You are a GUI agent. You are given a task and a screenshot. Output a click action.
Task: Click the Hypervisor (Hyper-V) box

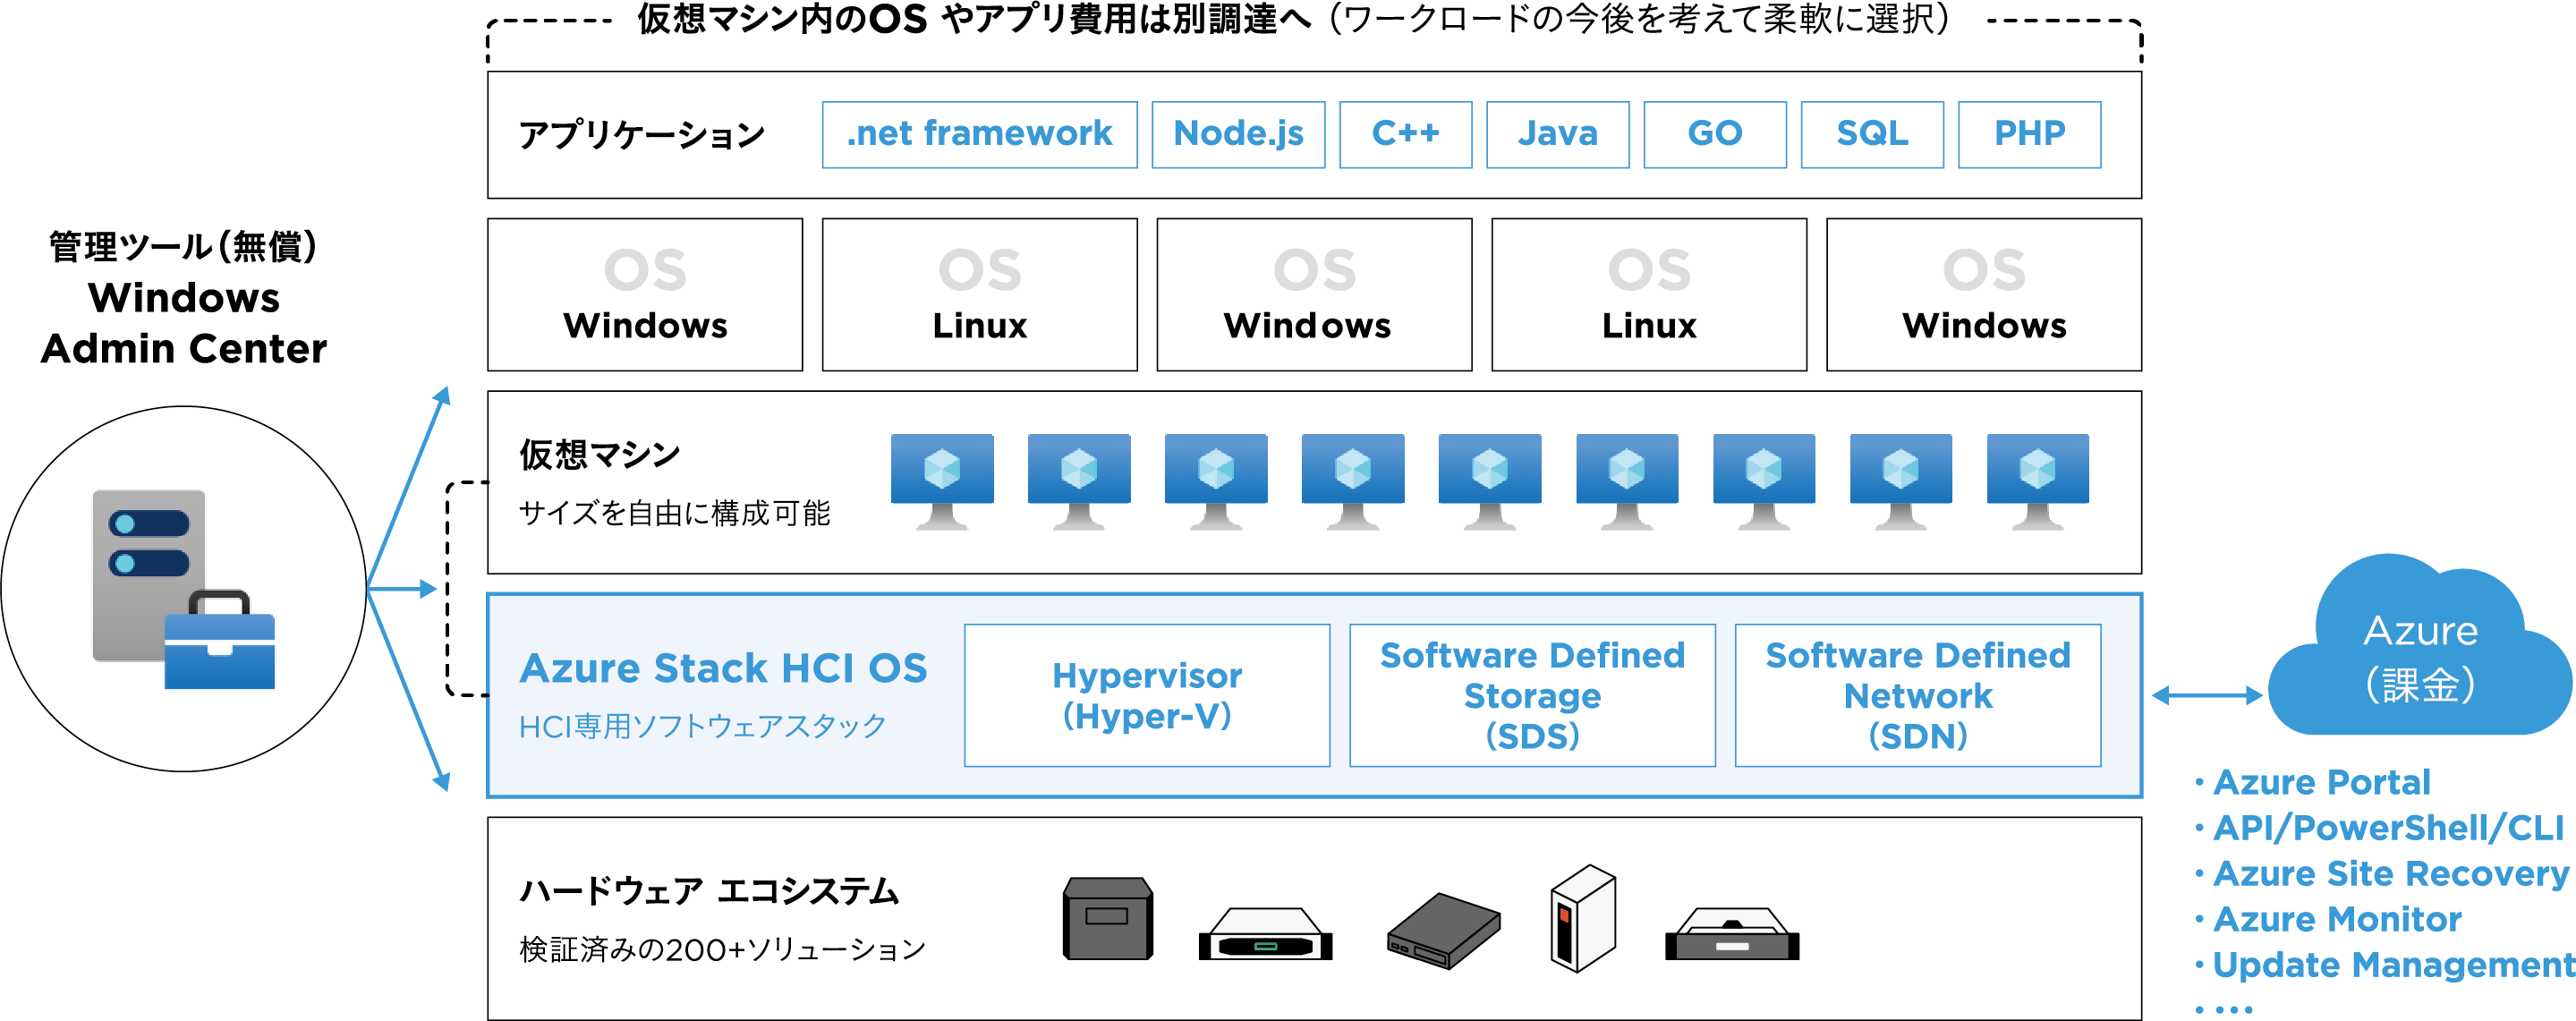(1147, 695)
